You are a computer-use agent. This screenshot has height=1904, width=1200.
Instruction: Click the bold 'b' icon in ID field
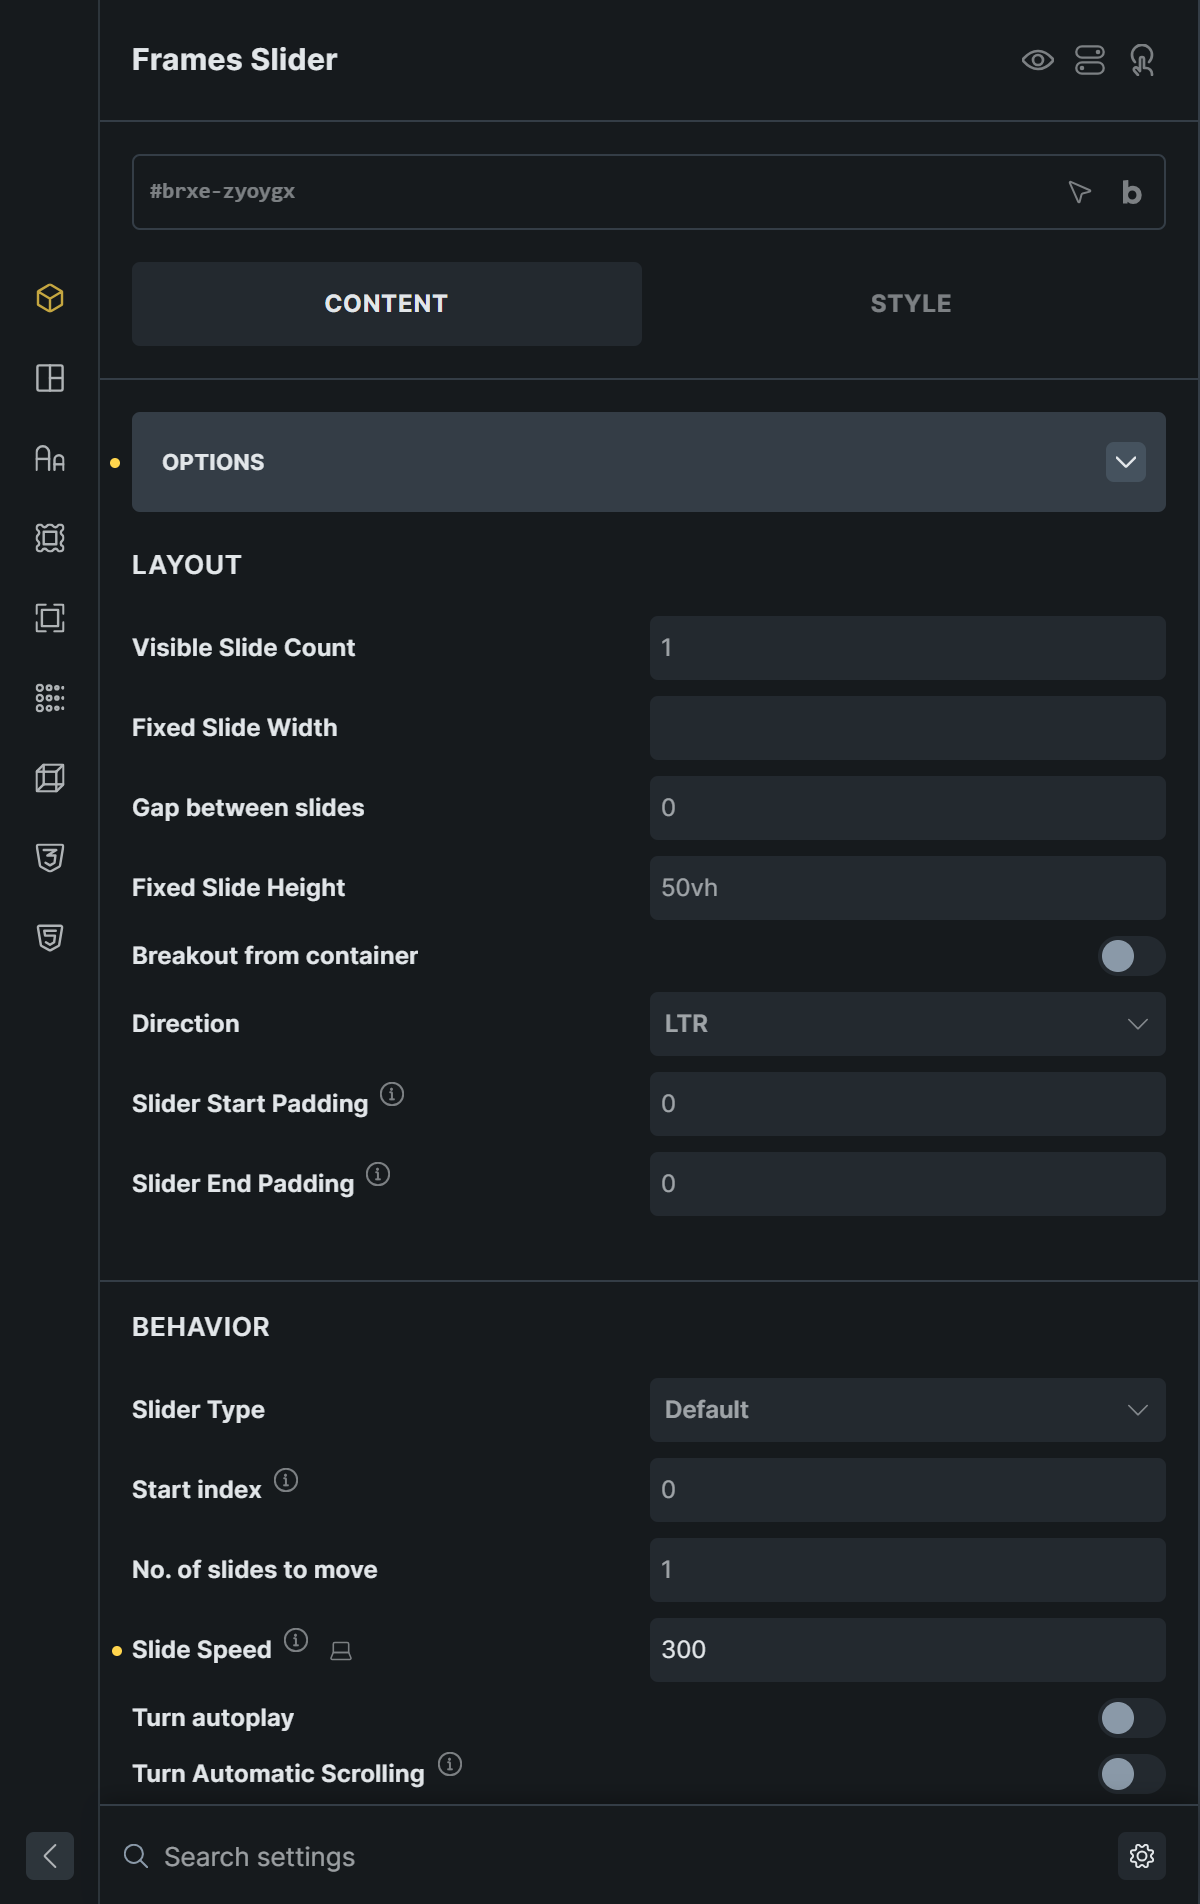[x=1132, y=192]
